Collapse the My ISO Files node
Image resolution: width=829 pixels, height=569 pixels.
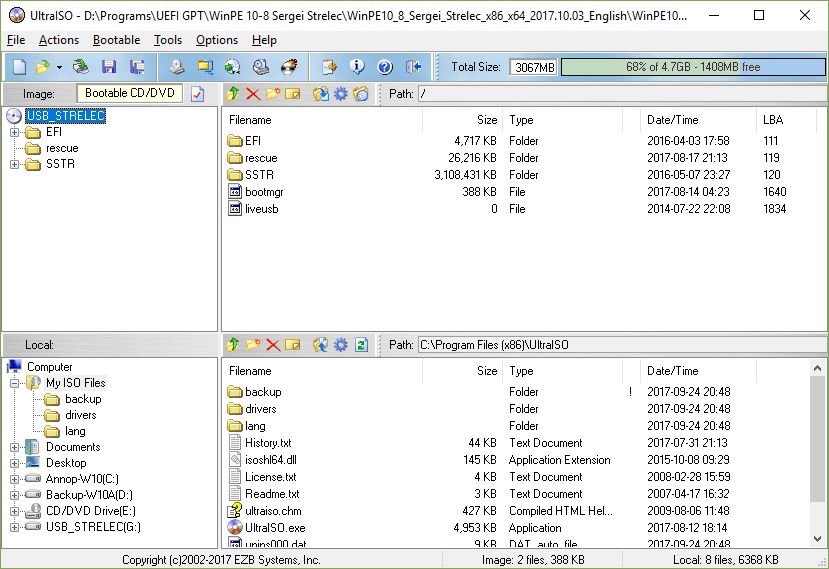point(15,383)
